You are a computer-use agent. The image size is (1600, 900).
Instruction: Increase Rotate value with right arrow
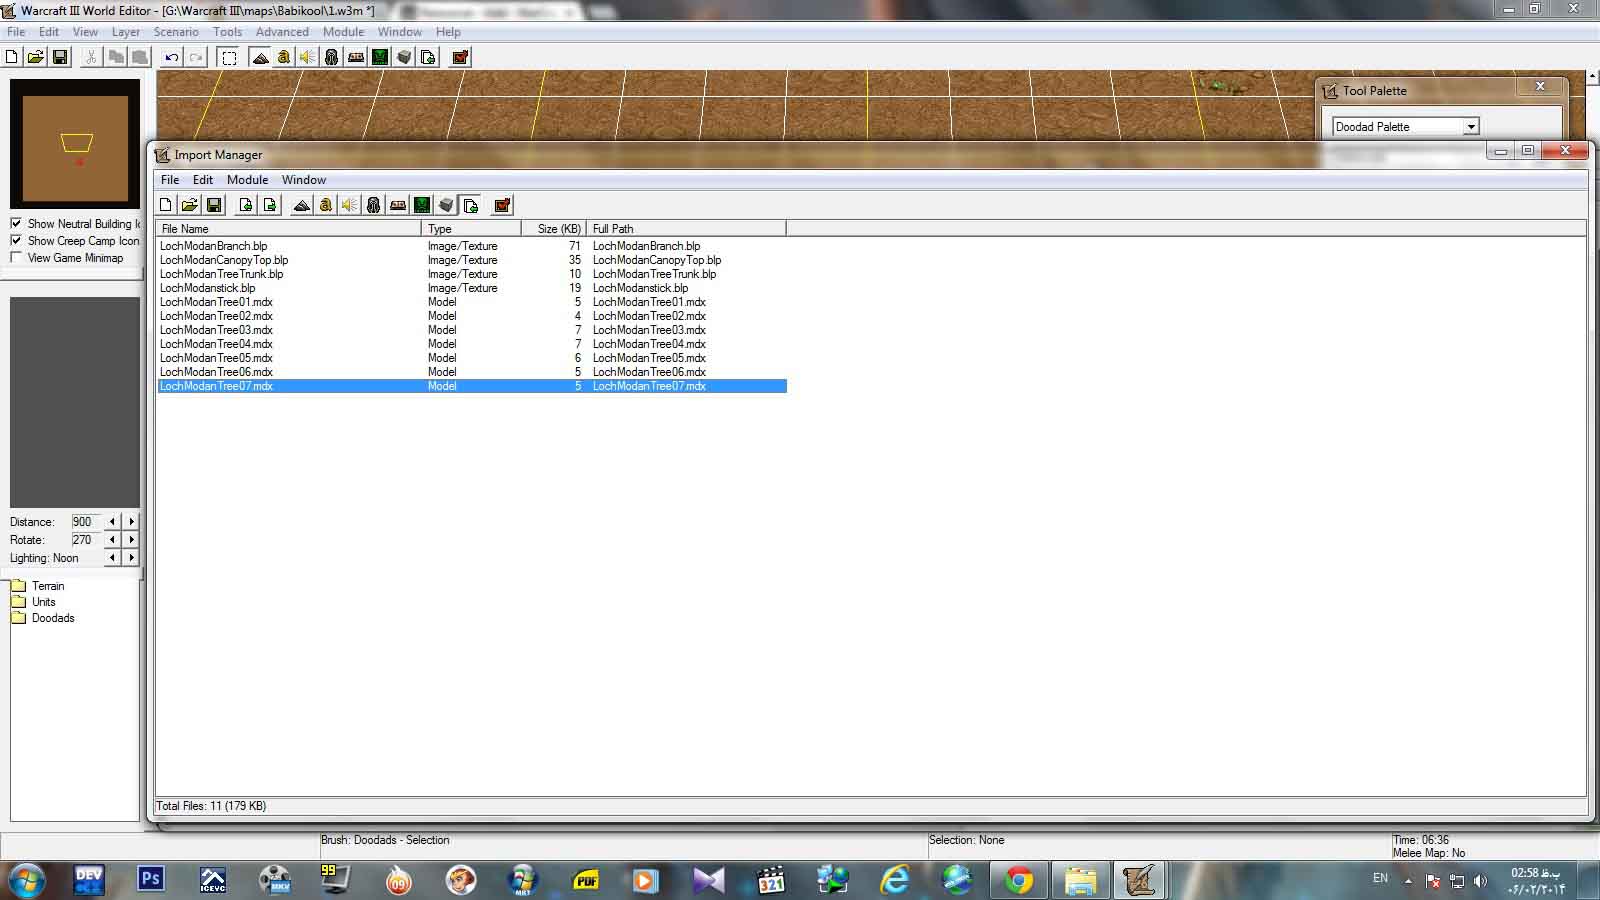click(x=131, y=539)
